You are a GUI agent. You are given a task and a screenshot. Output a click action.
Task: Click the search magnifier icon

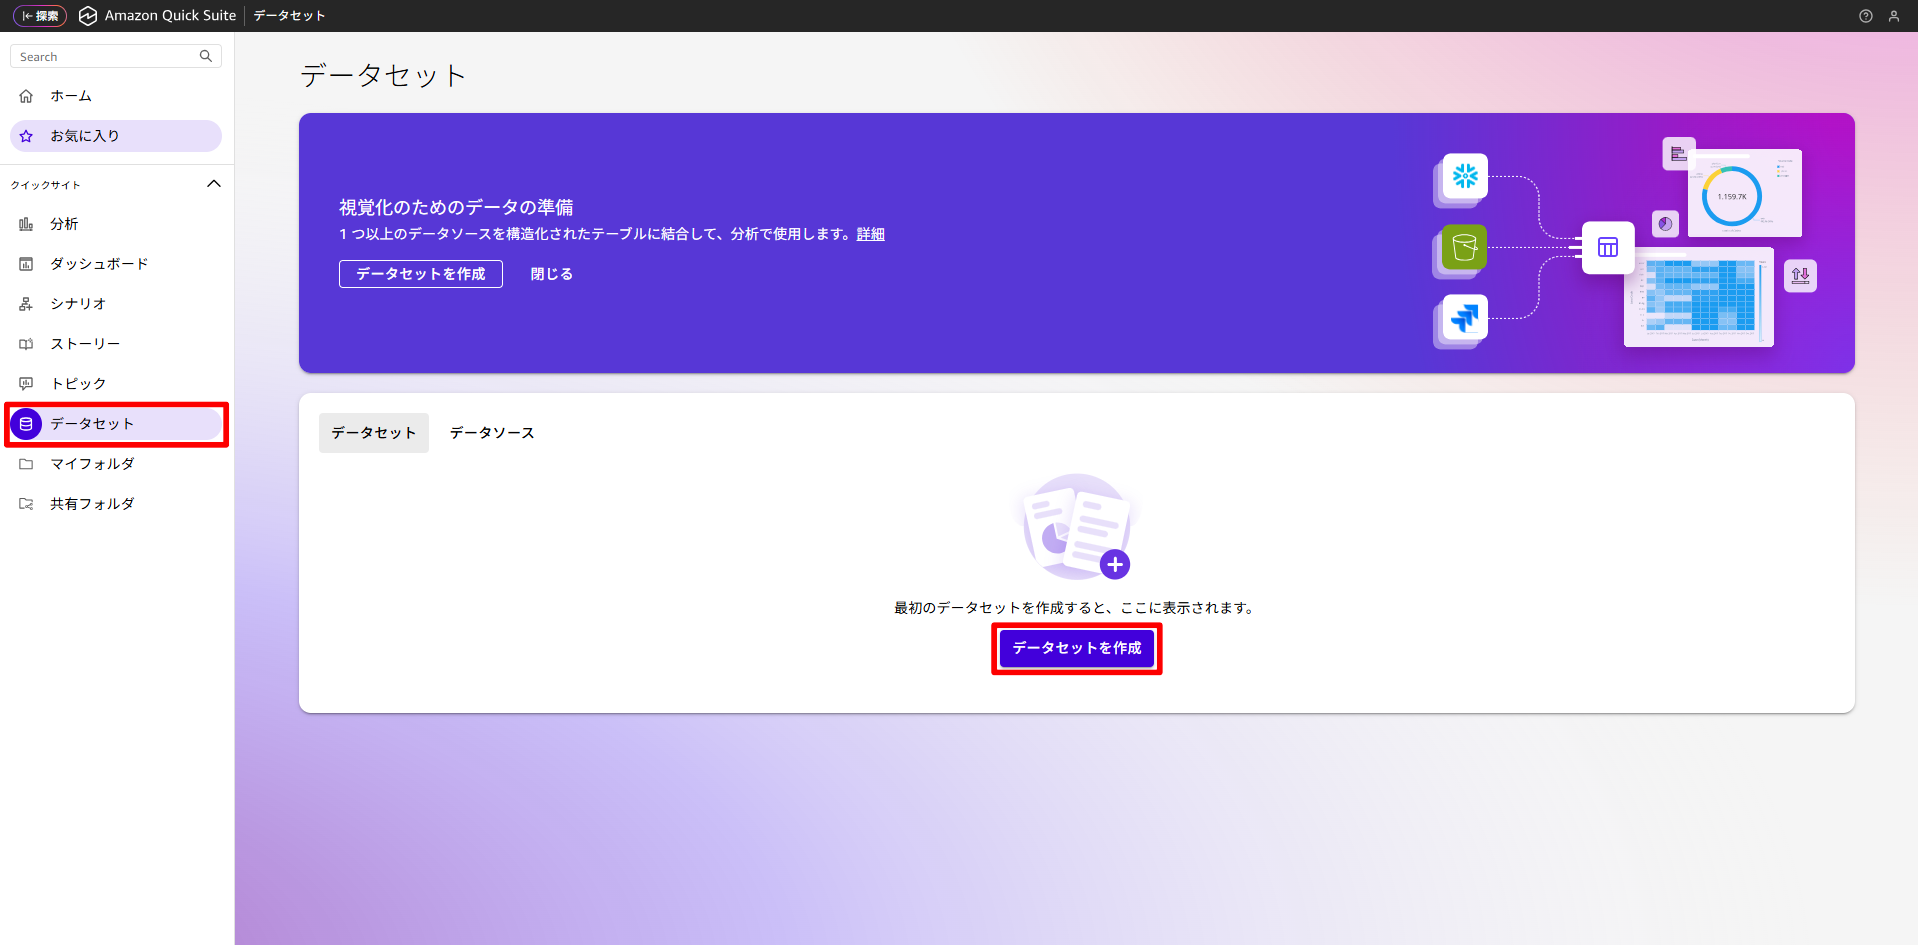[205, 55]
